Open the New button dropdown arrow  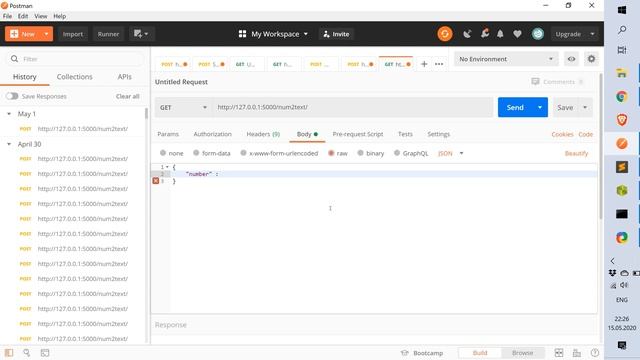pos(47,34)
